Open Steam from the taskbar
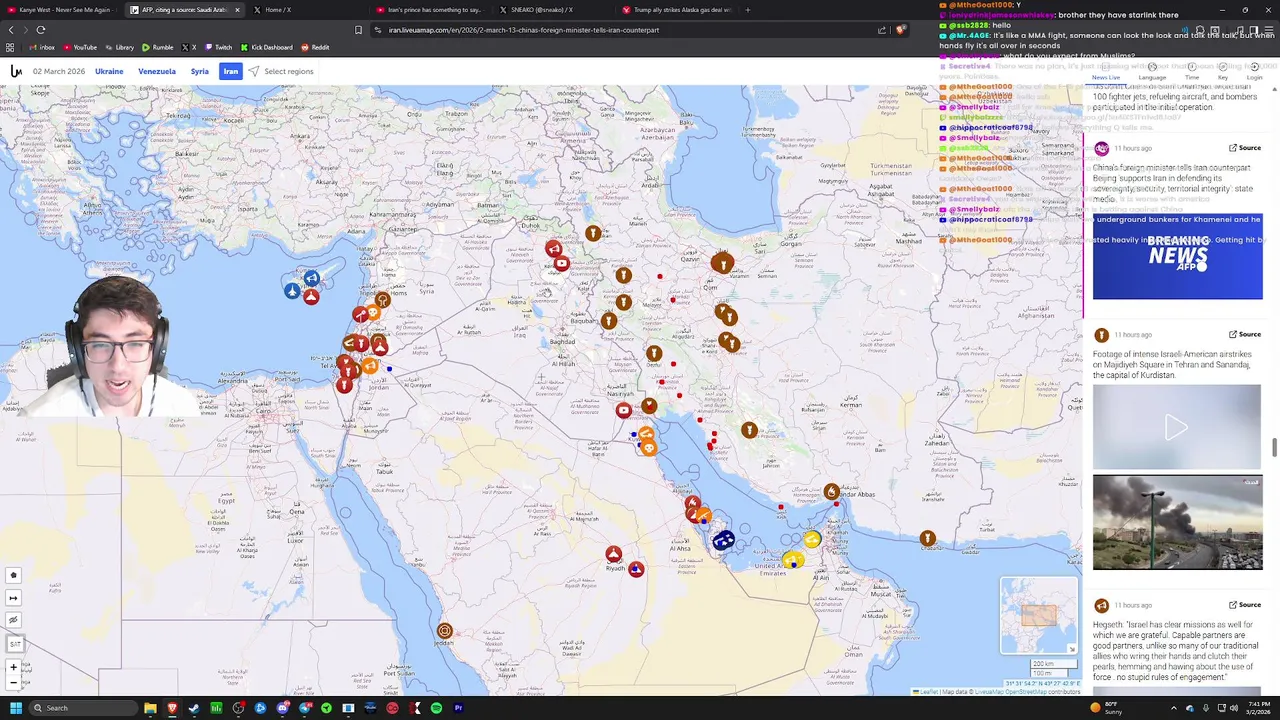 [194, 708]
